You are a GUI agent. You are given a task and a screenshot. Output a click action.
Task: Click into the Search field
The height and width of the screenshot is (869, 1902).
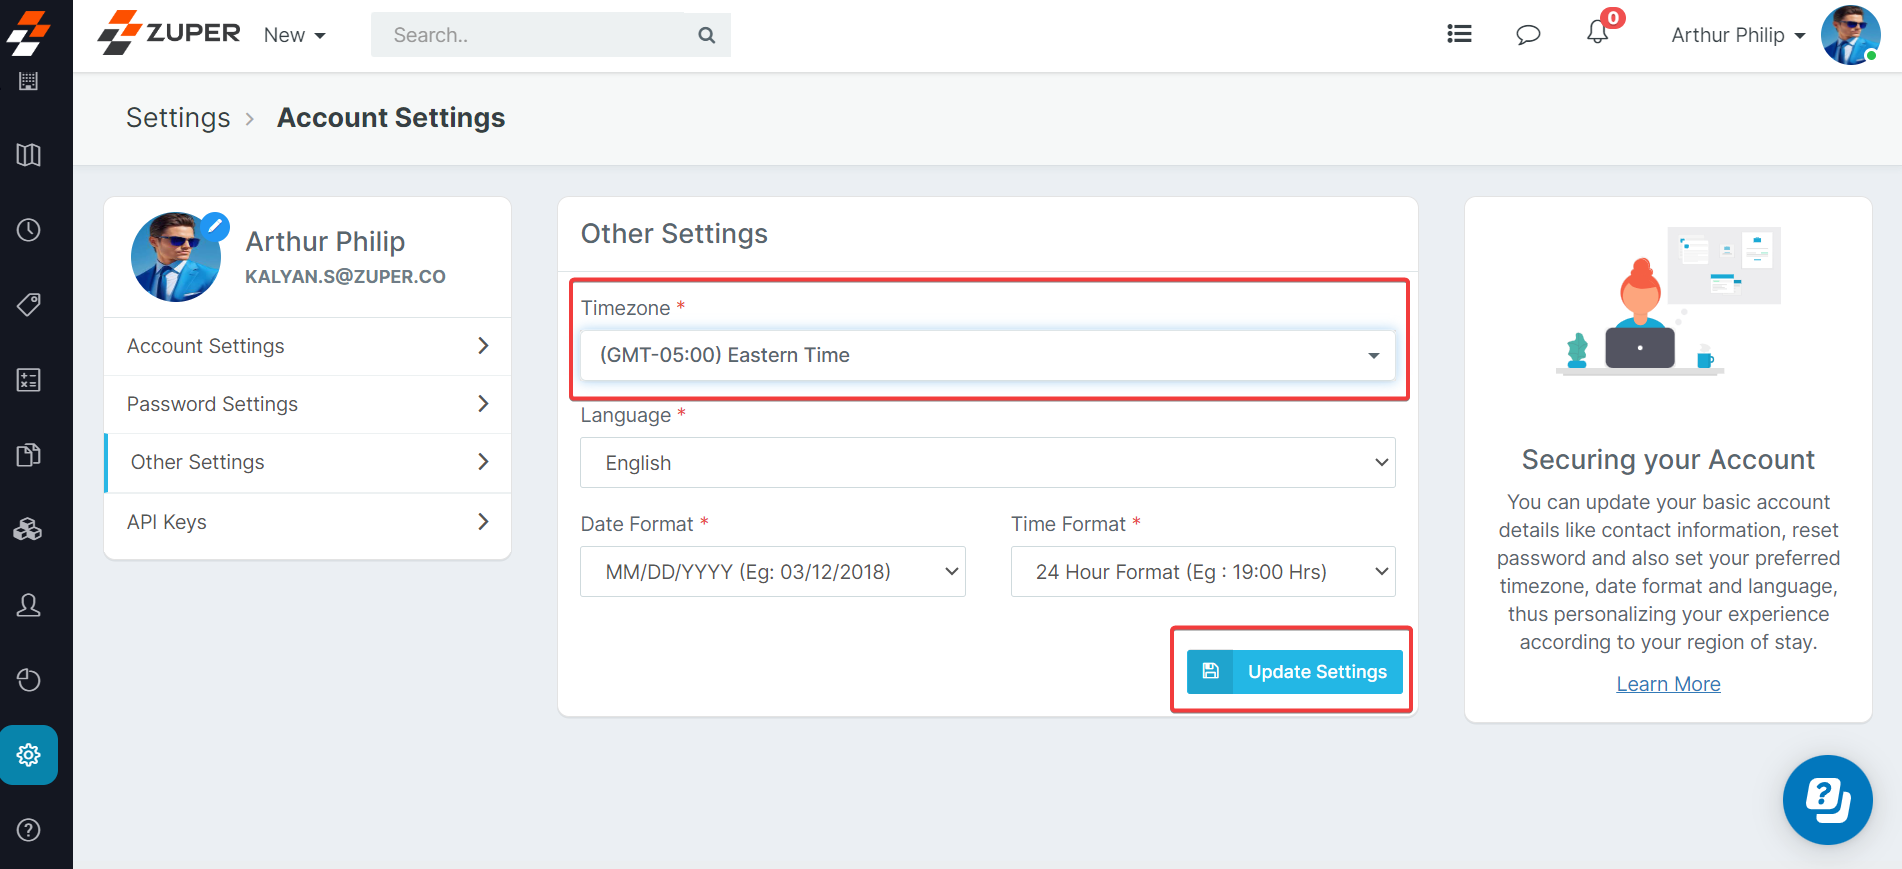click(535, 35)
